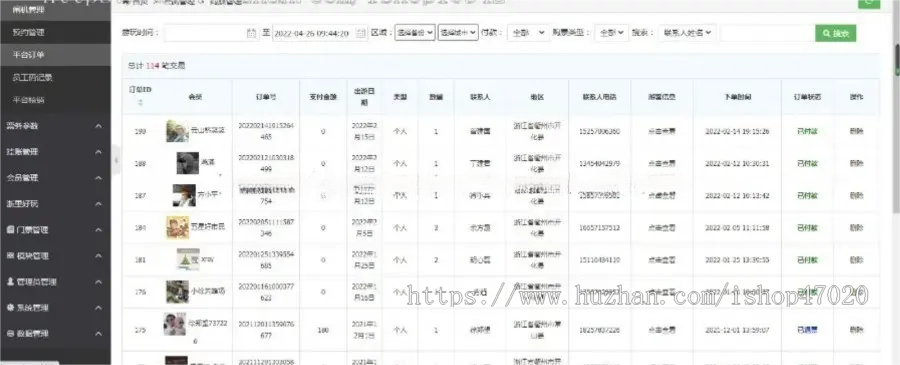
Task: Open member avatar in order 188 row
Action: pos(188,163)
